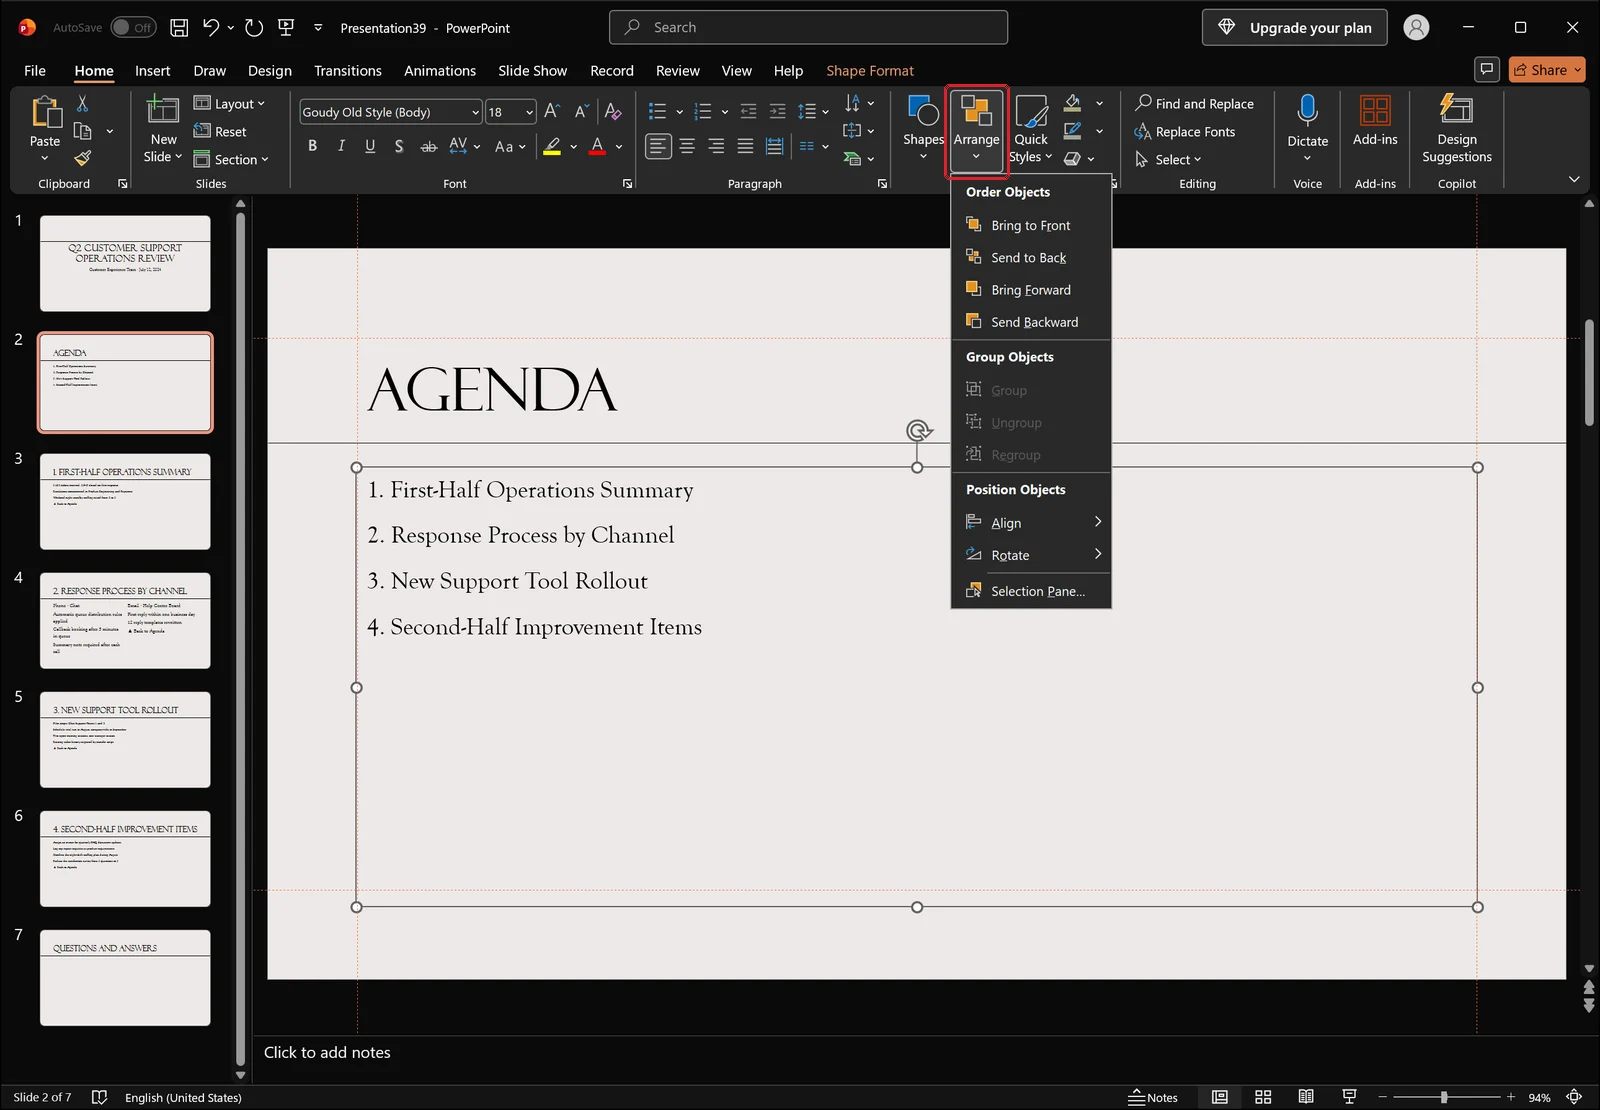Click the Format Painter brush icon
The image size is (1600, 1110).
[82, 158]
